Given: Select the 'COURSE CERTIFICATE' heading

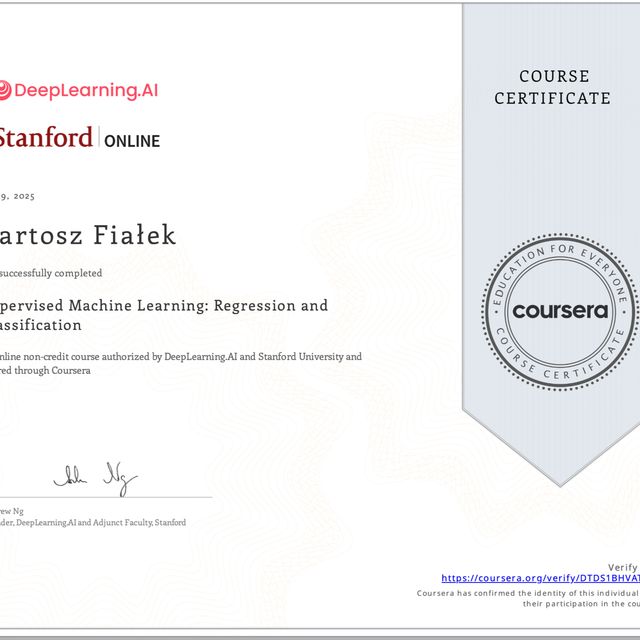Looking at the screenshot, I should point(553,87).
